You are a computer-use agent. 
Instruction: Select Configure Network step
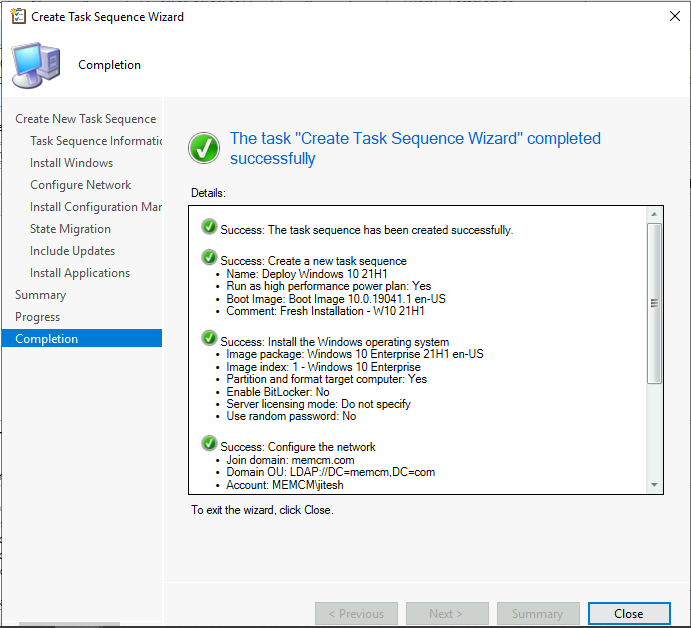(80, 185)
